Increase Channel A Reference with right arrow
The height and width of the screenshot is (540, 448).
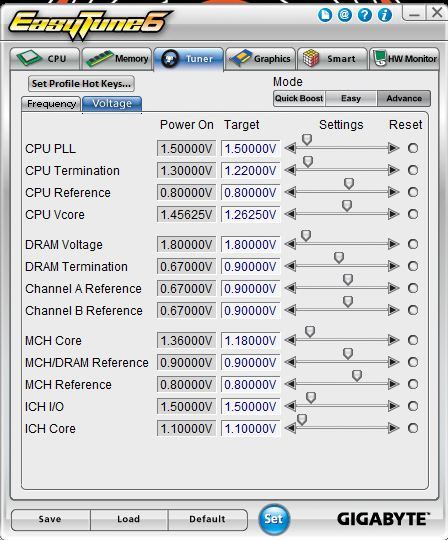(x=393, y=288)
